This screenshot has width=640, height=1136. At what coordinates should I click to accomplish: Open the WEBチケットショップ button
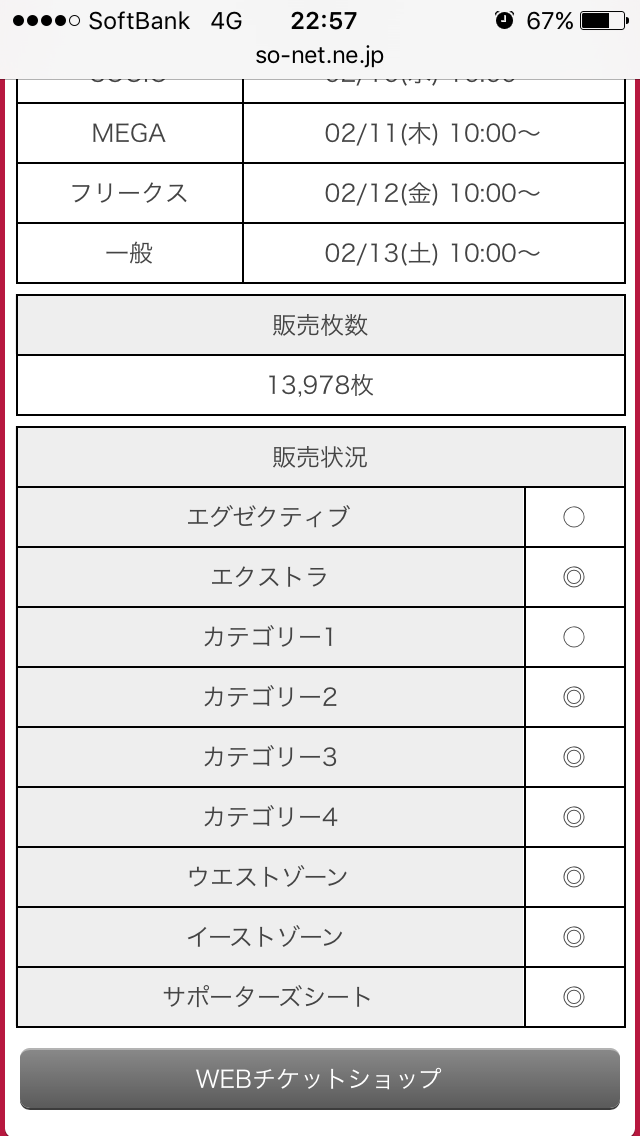320,1078
